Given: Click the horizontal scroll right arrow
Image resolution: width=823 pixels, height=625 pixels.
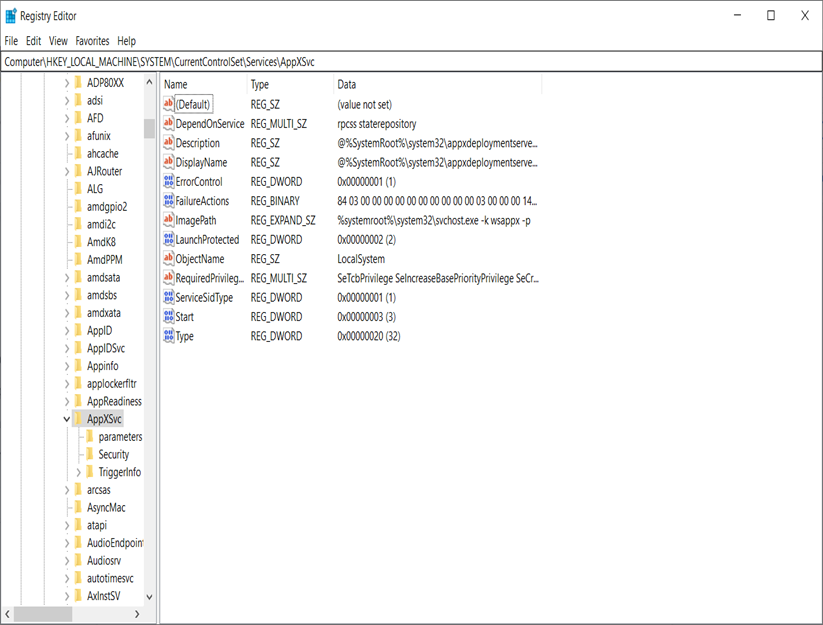Looking at the screenshot, I should (x=137, y=614).
